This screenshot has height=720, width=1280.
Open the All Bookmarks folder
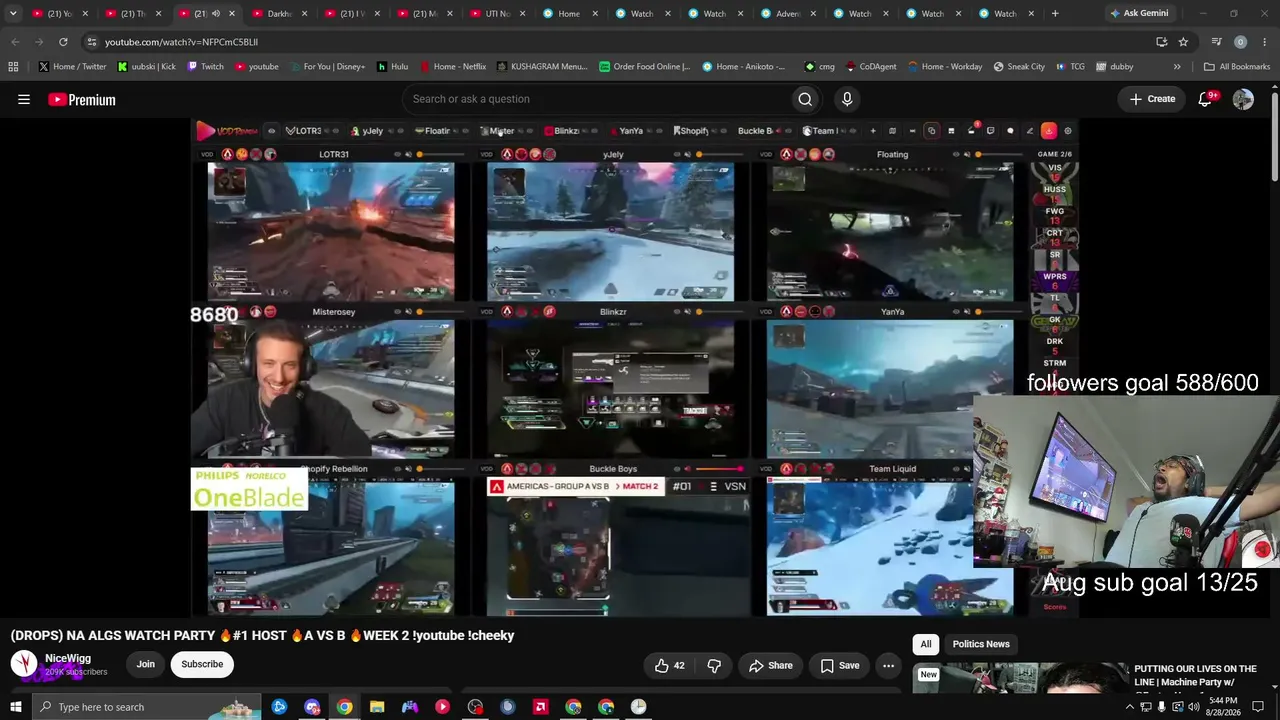1237,67
